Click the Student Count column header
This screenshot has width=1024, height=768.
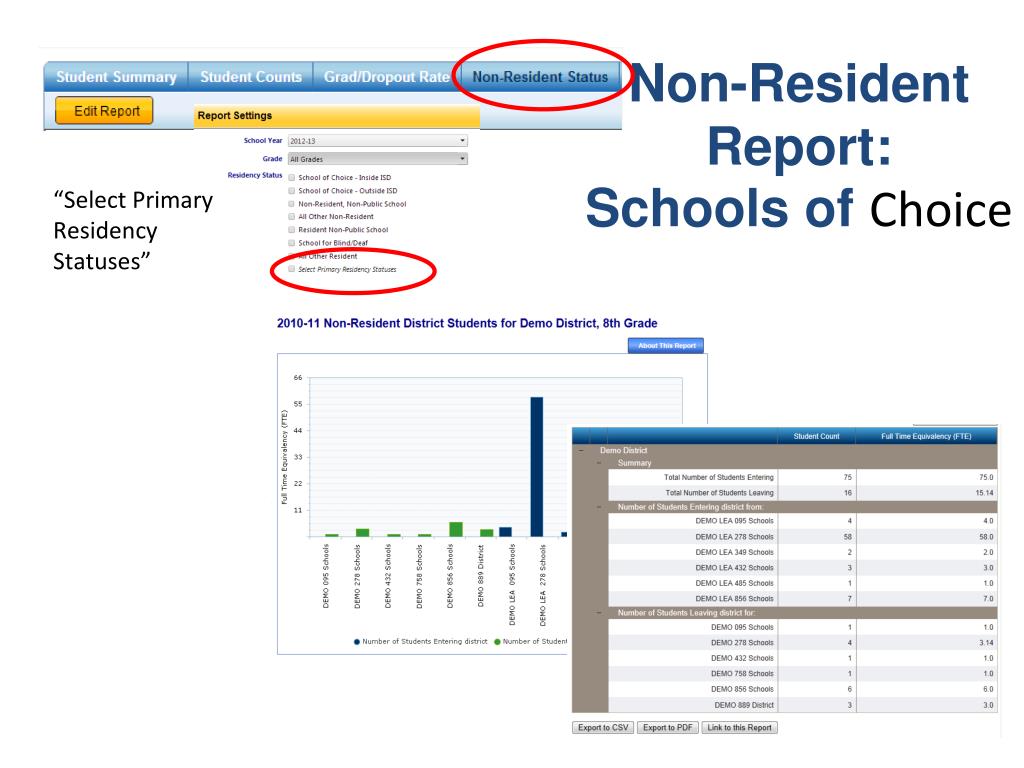click(816, 436)
